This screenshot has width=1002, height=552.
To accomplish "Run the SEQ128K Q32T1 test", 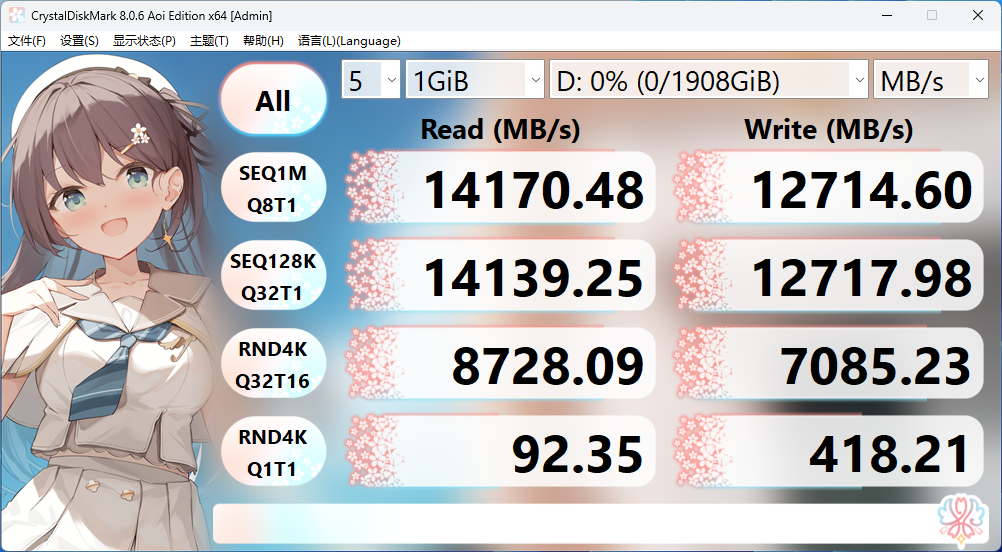I will click(273, 277).
